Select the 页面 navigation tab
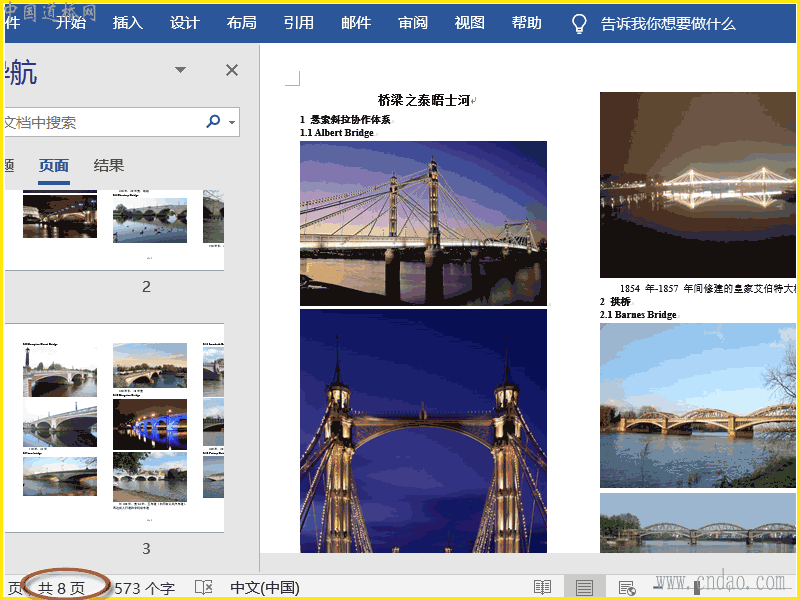The width and height of the screenshot is (800, 600). click(54, 166)
